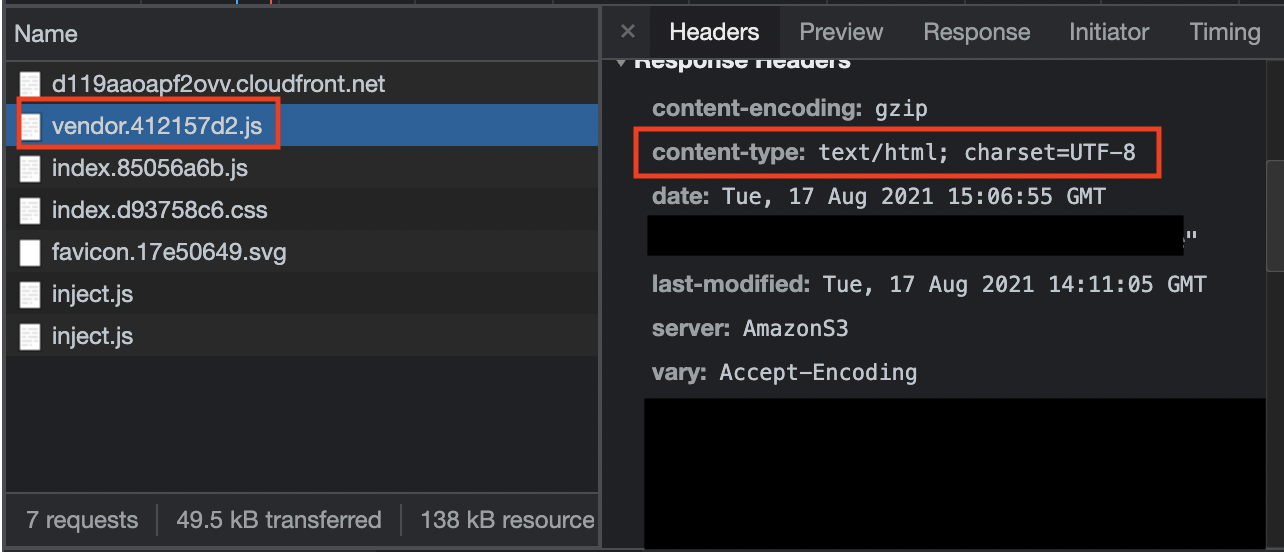Click the file icon of the first inject.js
The width and height of the screenshot is (1284, 552).
click(31, 294)
